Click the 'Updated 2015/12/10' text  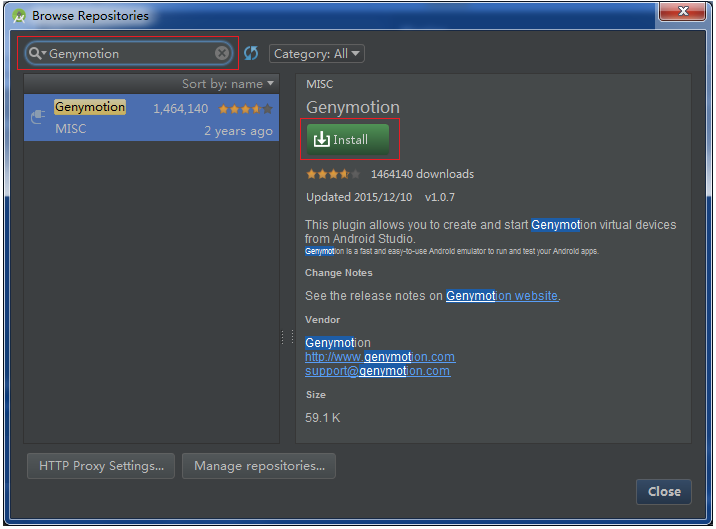click(x=359, y=197)
